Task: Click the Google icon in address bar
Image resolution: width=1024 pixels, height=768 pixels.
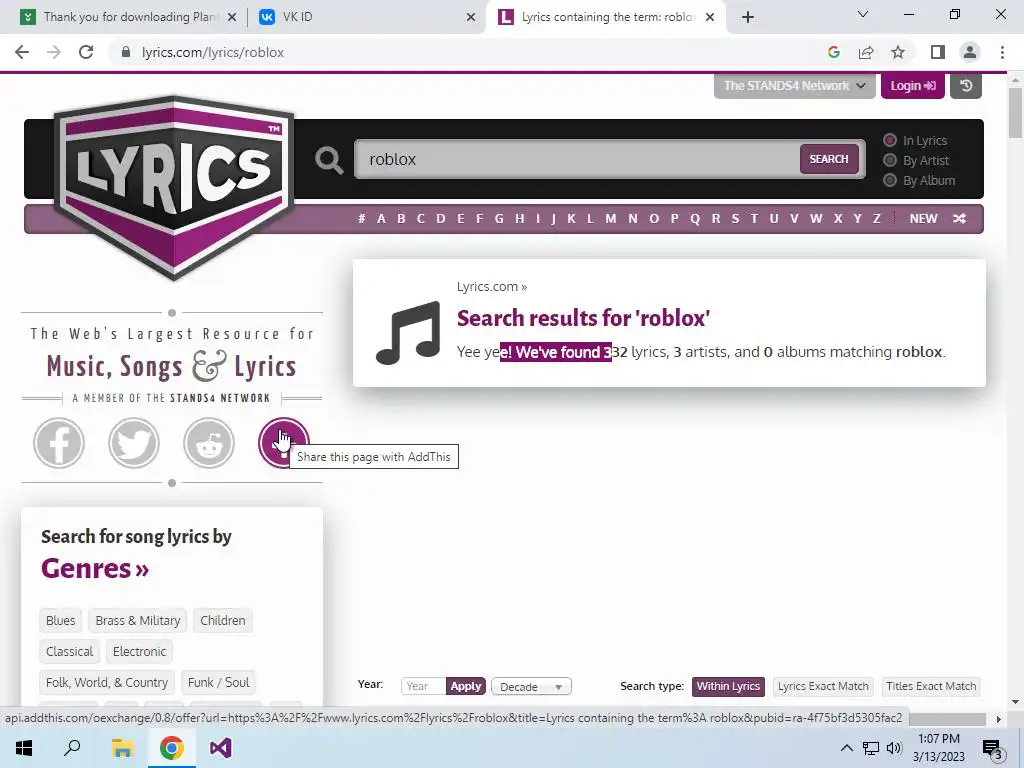Action: 833,52
